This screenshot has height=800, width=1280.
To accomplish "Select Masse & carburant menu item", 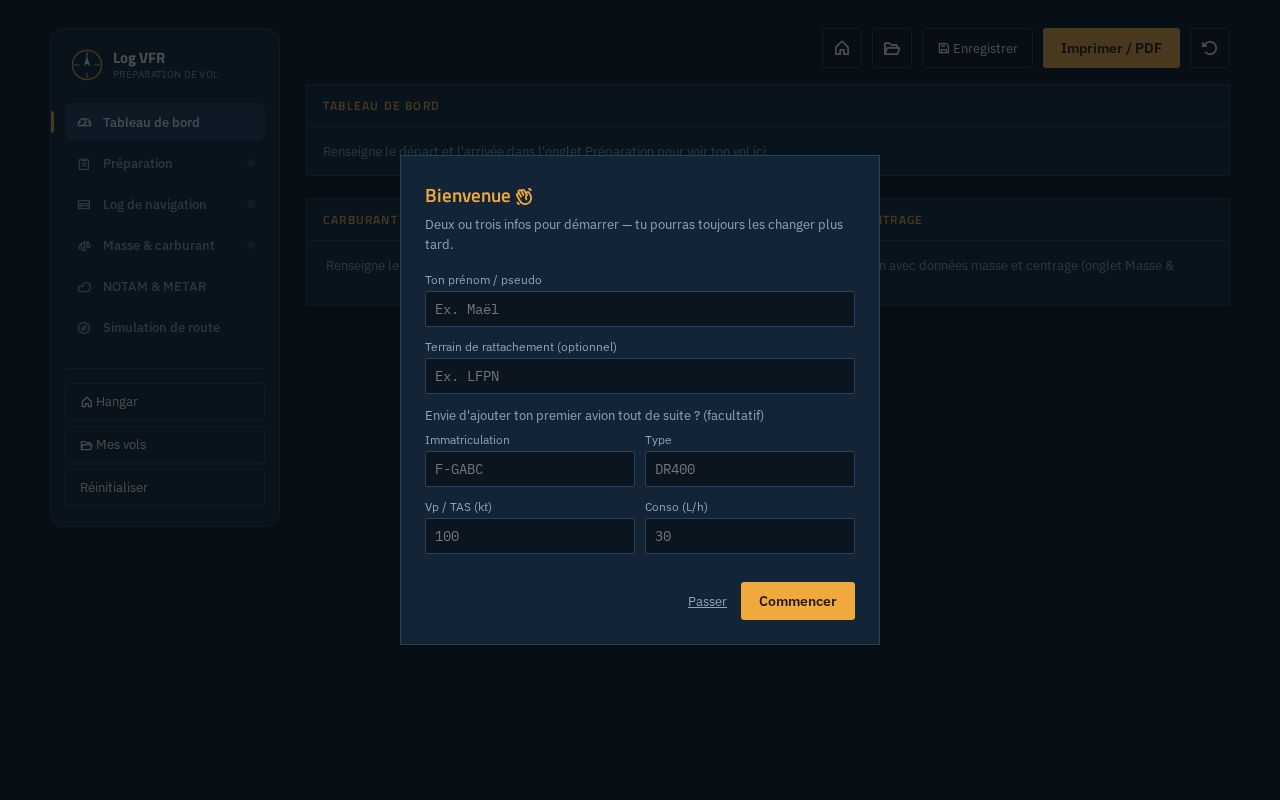I will 165,245.
